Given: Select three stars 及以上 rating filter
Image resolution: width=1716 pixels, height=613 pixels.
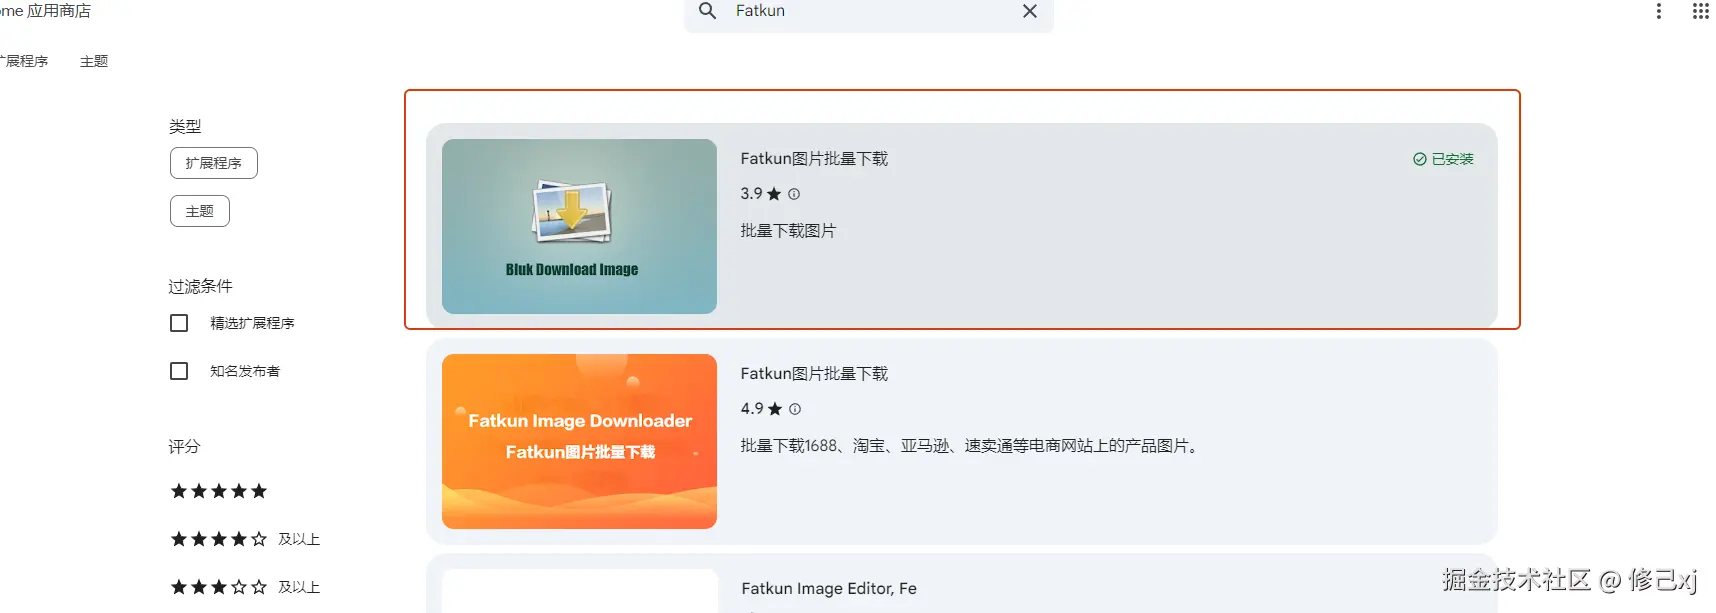Looking at the screenshot, I should [x=245, y=587].
